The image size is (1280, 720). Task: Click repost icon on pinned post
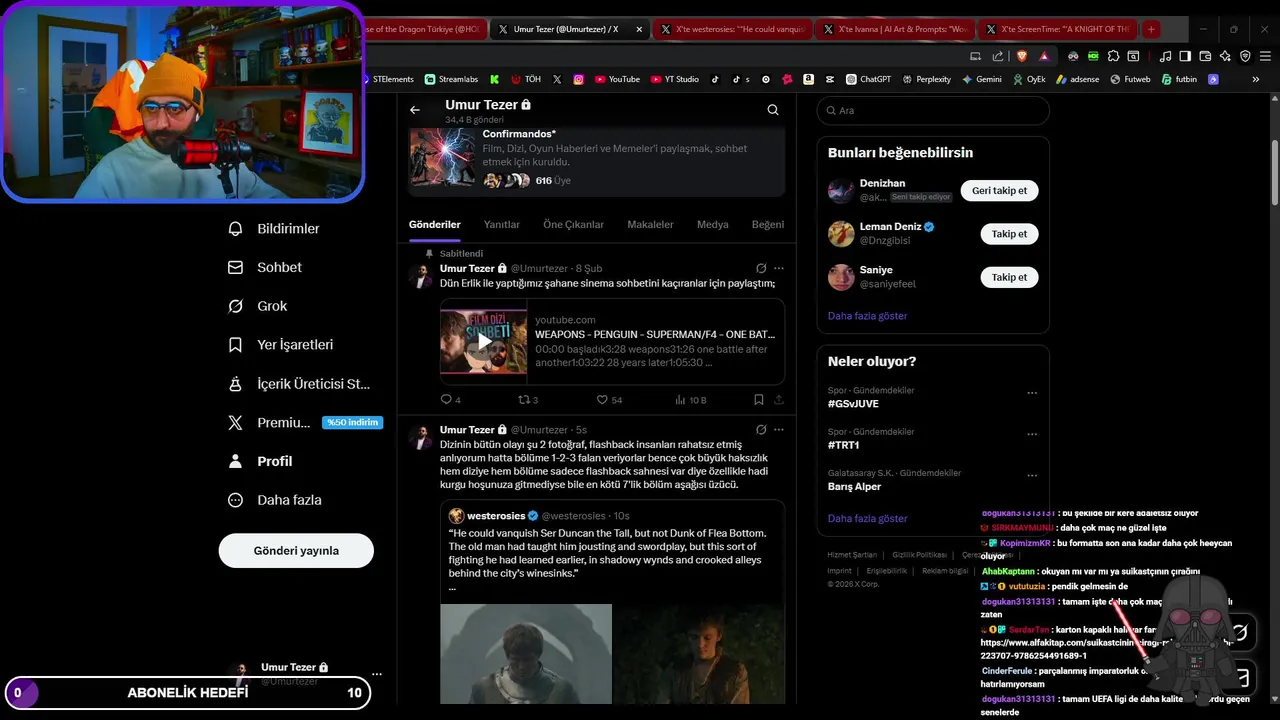523,400
